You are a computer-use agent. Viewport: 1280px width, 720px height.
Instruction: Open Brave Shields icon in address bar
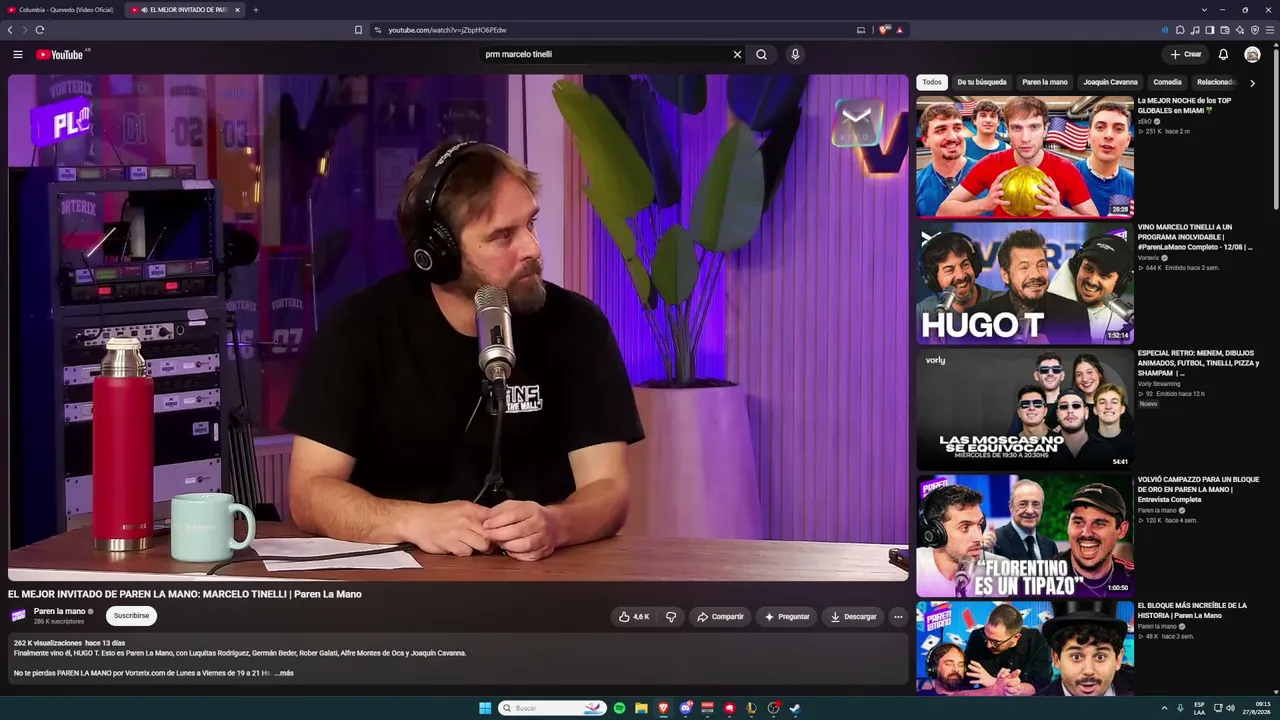pyautogui.click(x=884, y=30)
